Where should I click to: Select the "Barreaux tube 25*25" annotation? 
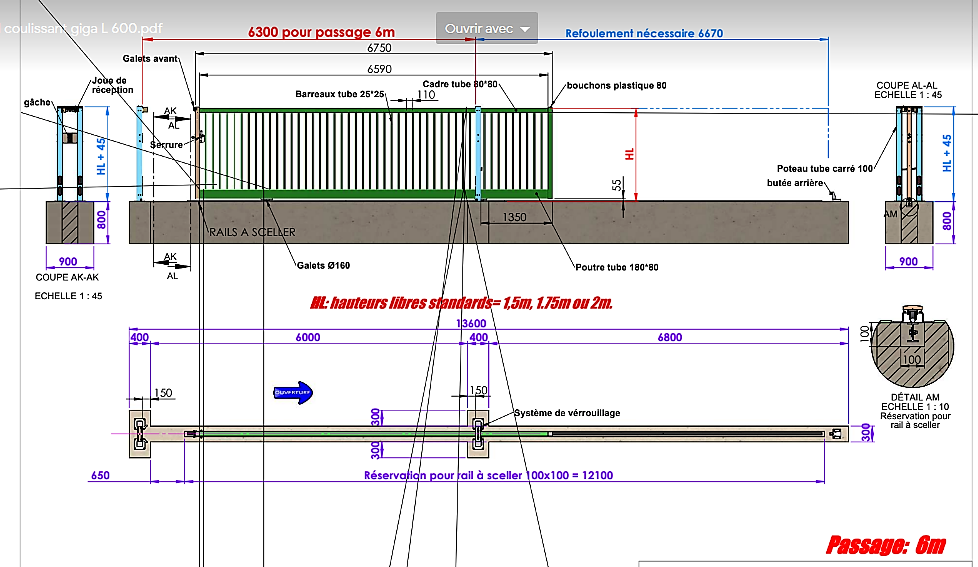[340, 94]
